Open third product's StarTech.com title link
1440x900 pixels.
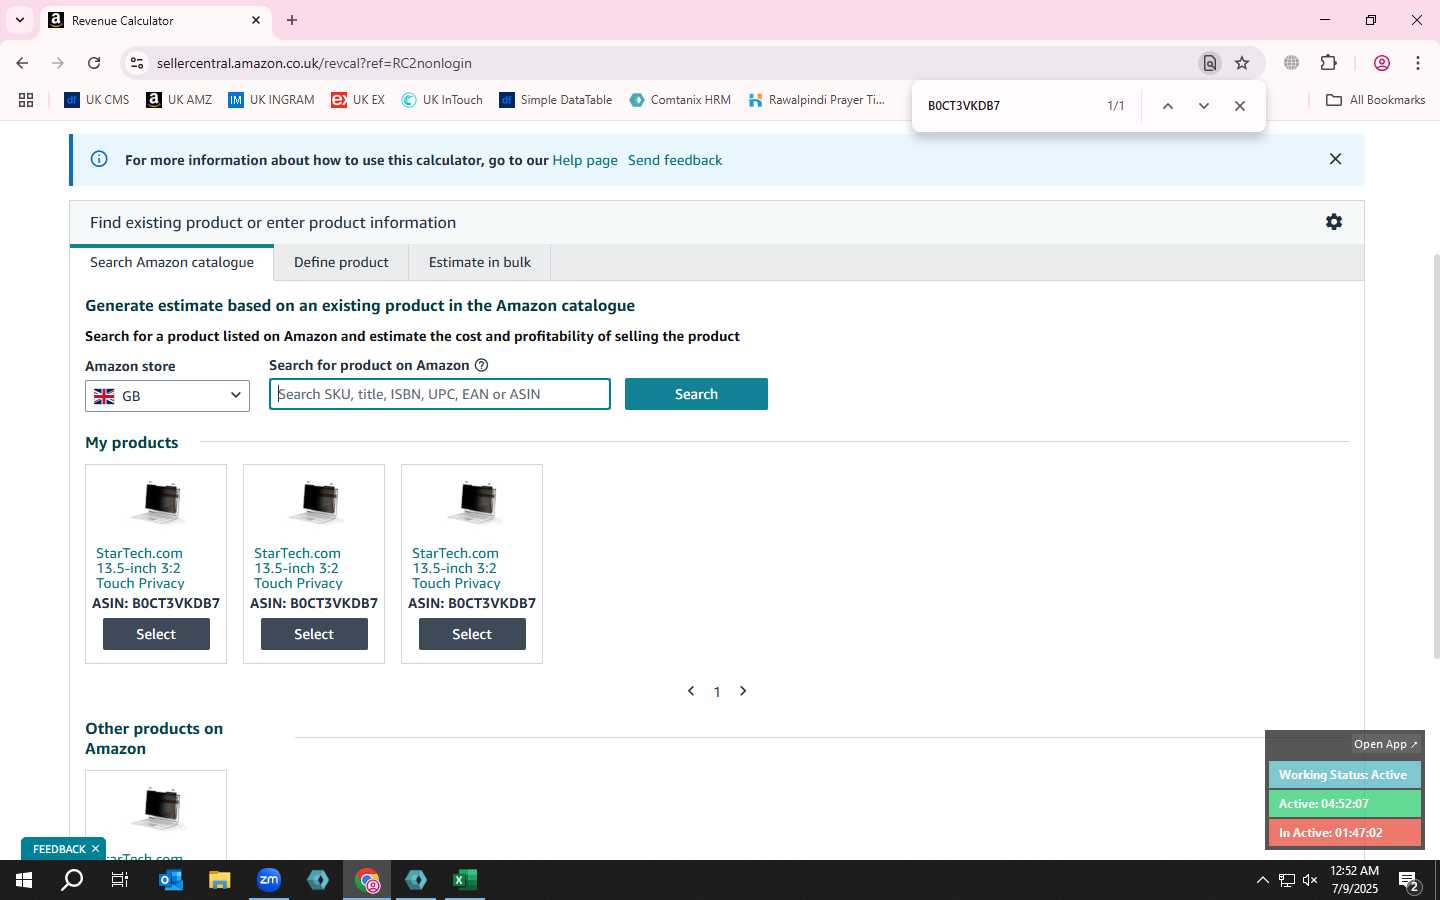[x=456, y=568]
